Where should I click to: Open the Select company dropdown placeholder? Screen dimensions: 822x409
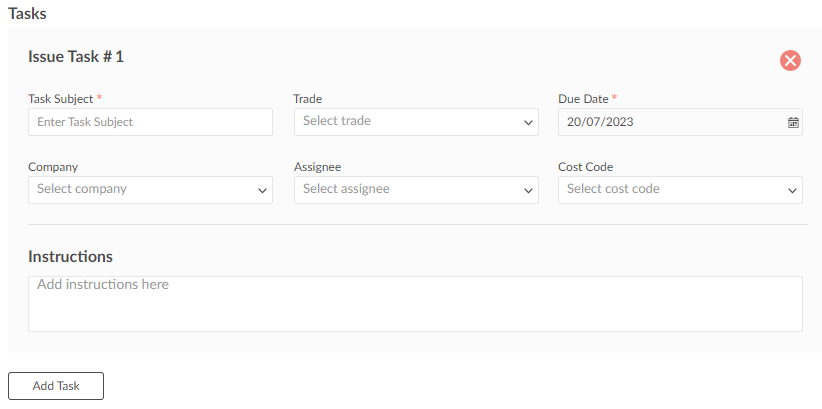82,189
